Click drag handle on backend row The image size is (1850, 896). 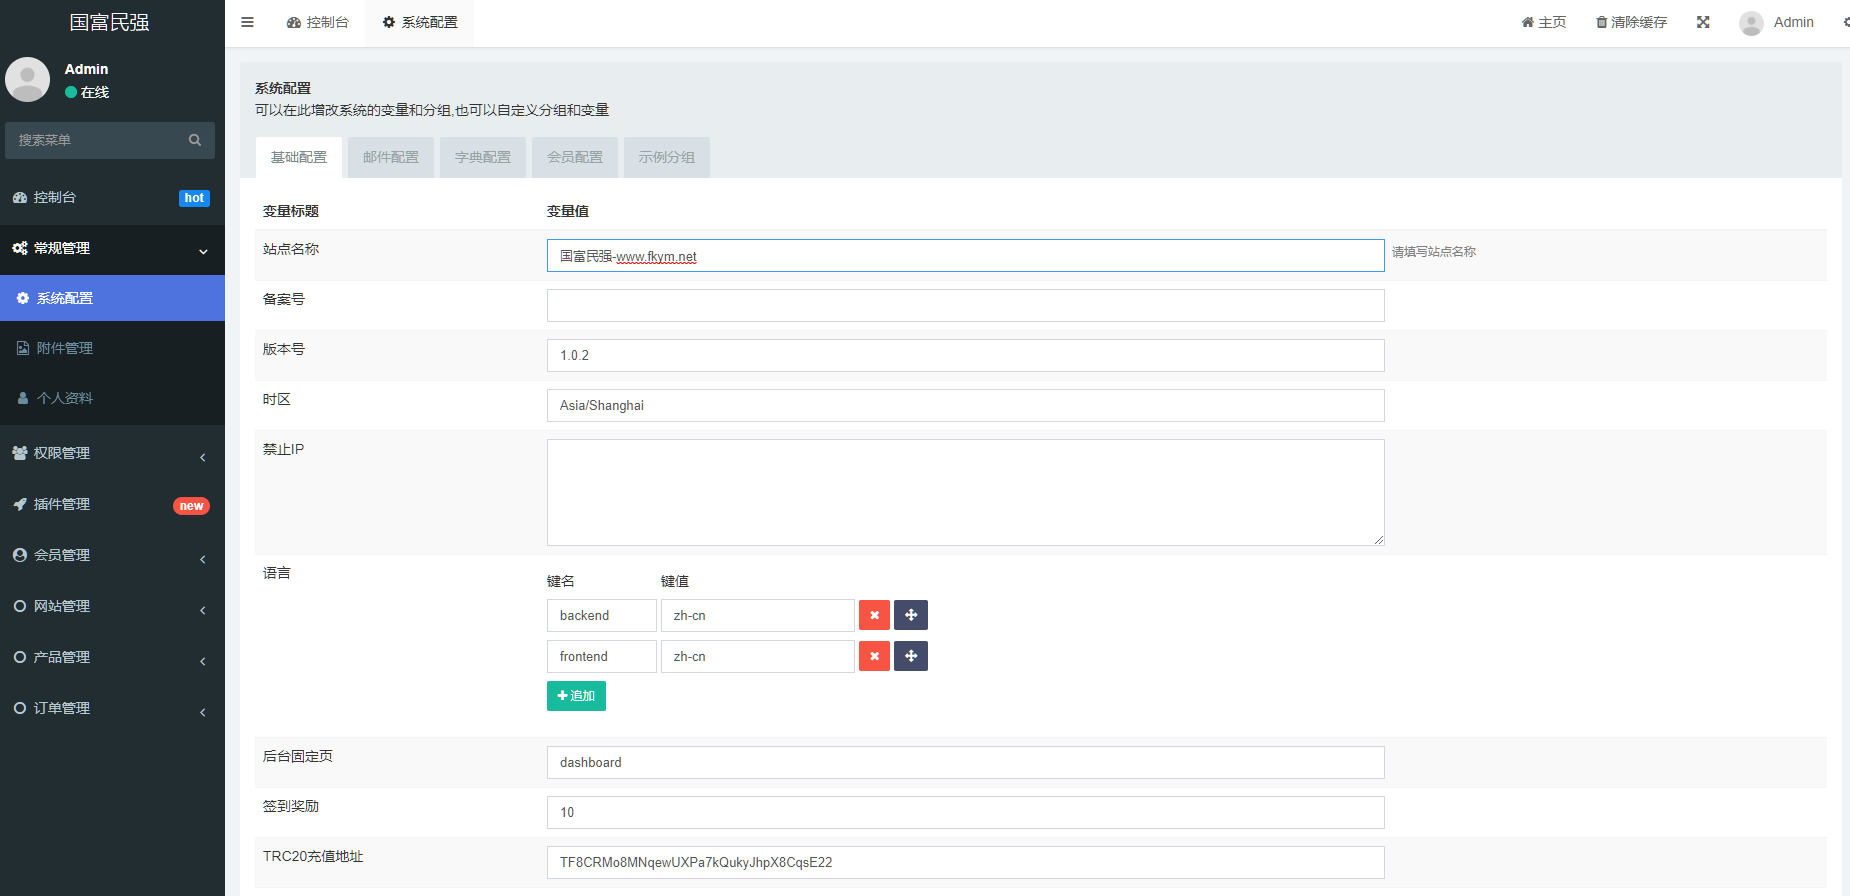pyautogui.click(x=910, y=615)
